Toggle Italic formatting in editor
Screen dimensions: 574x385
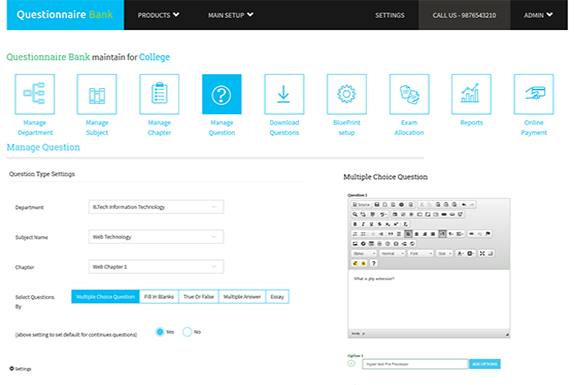(363, 224)
